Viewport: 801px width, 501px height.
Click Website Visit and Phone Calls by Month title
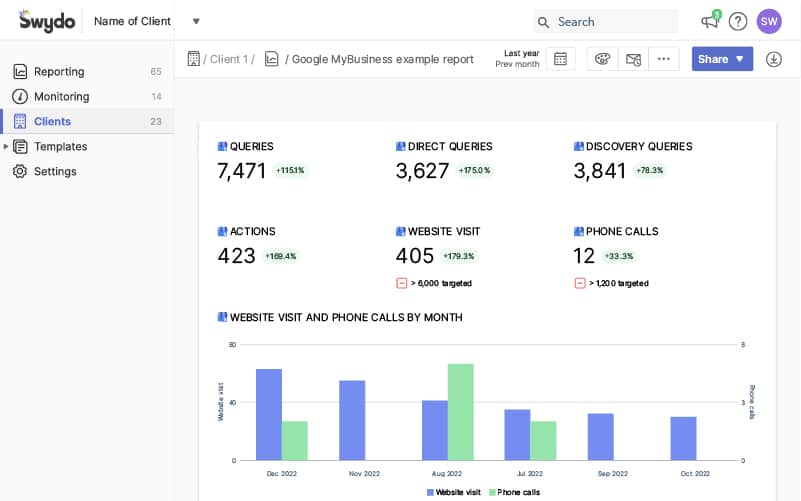[346, 317]
